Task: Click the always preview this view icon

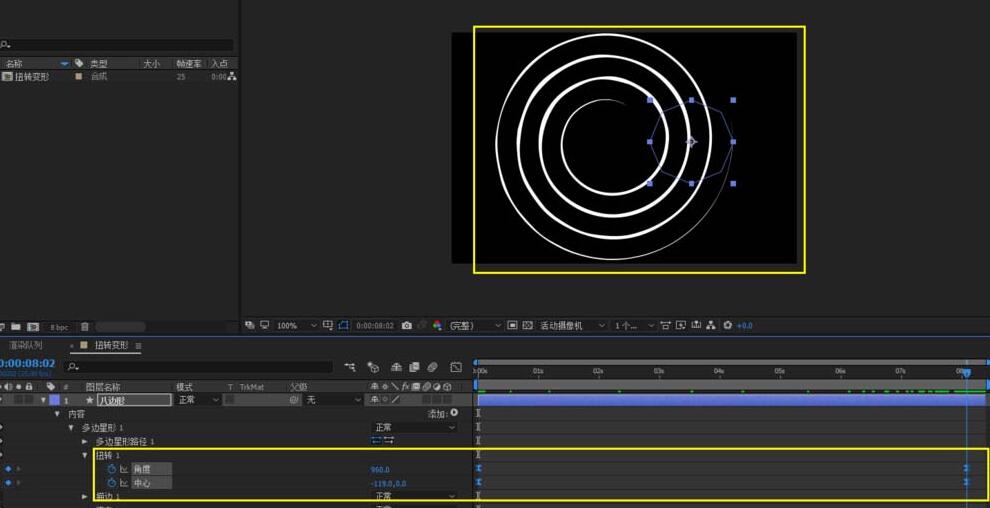Action: (x=249, y=325)
